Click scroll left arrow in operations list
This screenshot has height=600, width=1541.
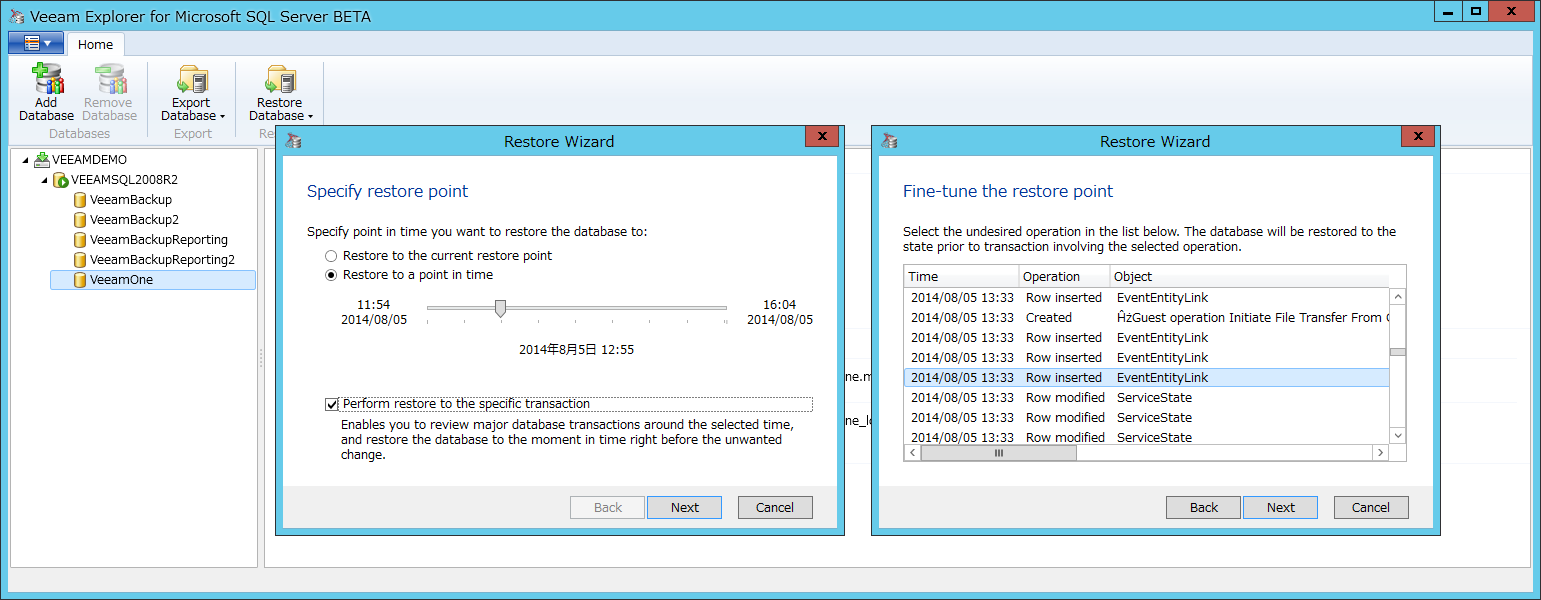[x=912, y=453]
